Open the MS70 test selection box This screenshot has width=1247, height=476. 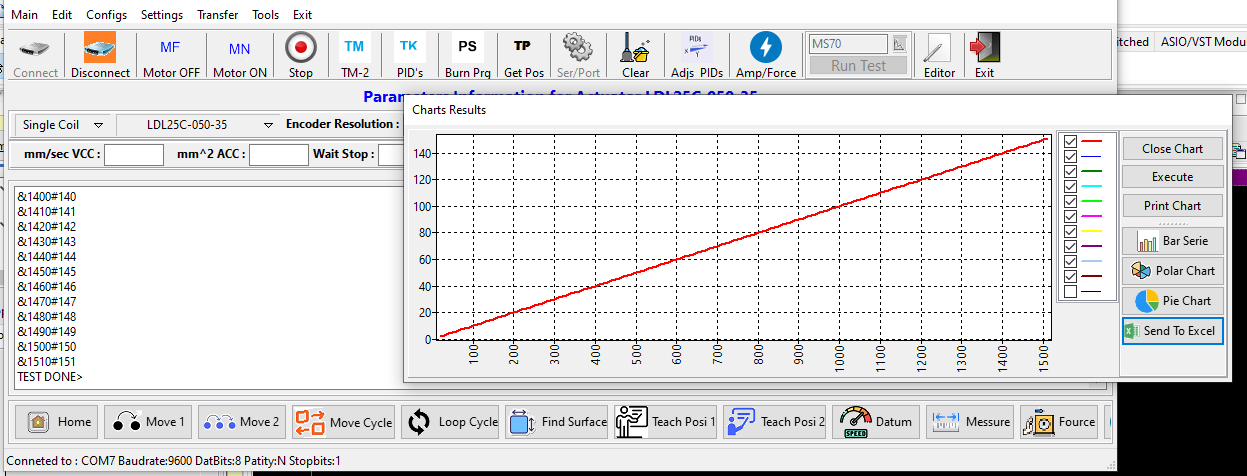848,44
